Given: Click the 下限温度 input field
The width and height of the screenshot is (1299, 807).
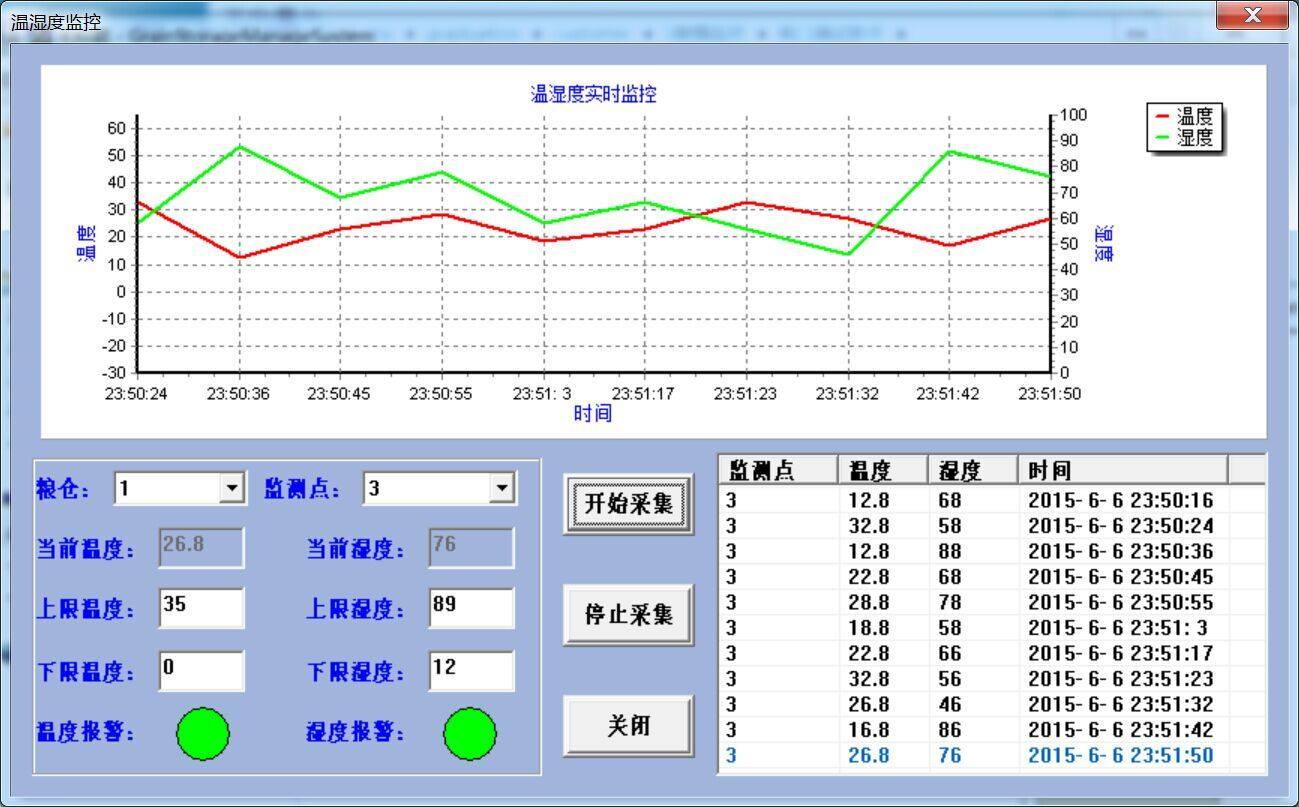Looking at the screenshot, I should click(201, 671).
